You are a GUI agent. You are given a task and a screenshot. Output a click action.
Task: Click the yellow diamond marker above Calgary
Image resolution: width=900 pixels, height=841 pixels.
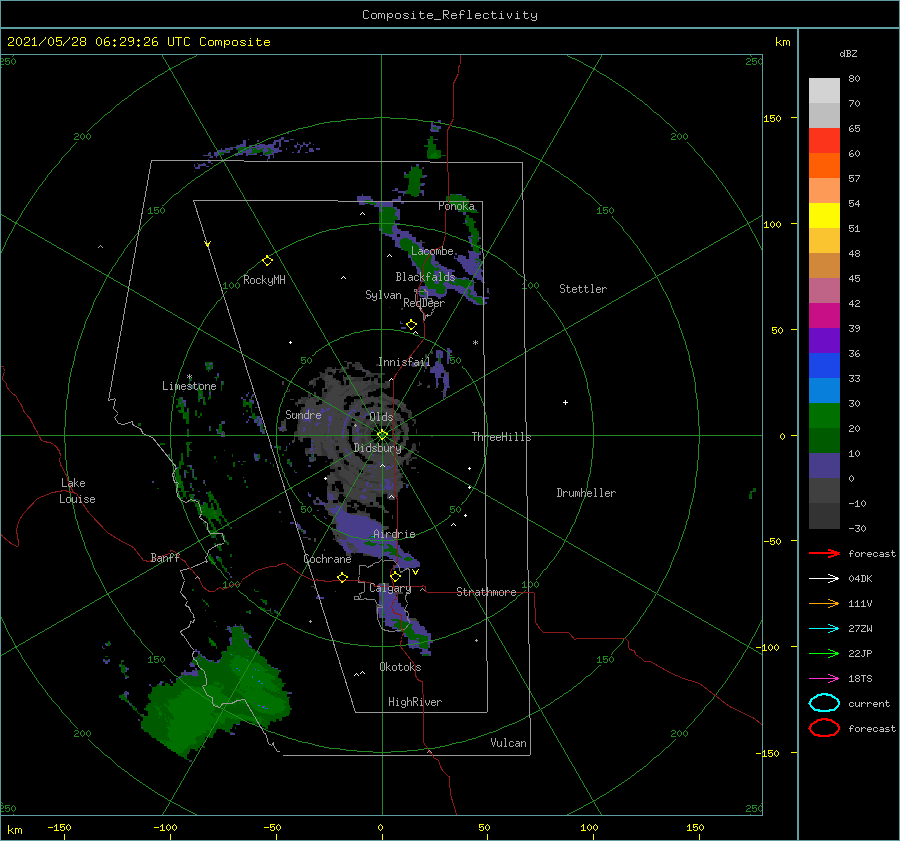[x=395, y=576]
